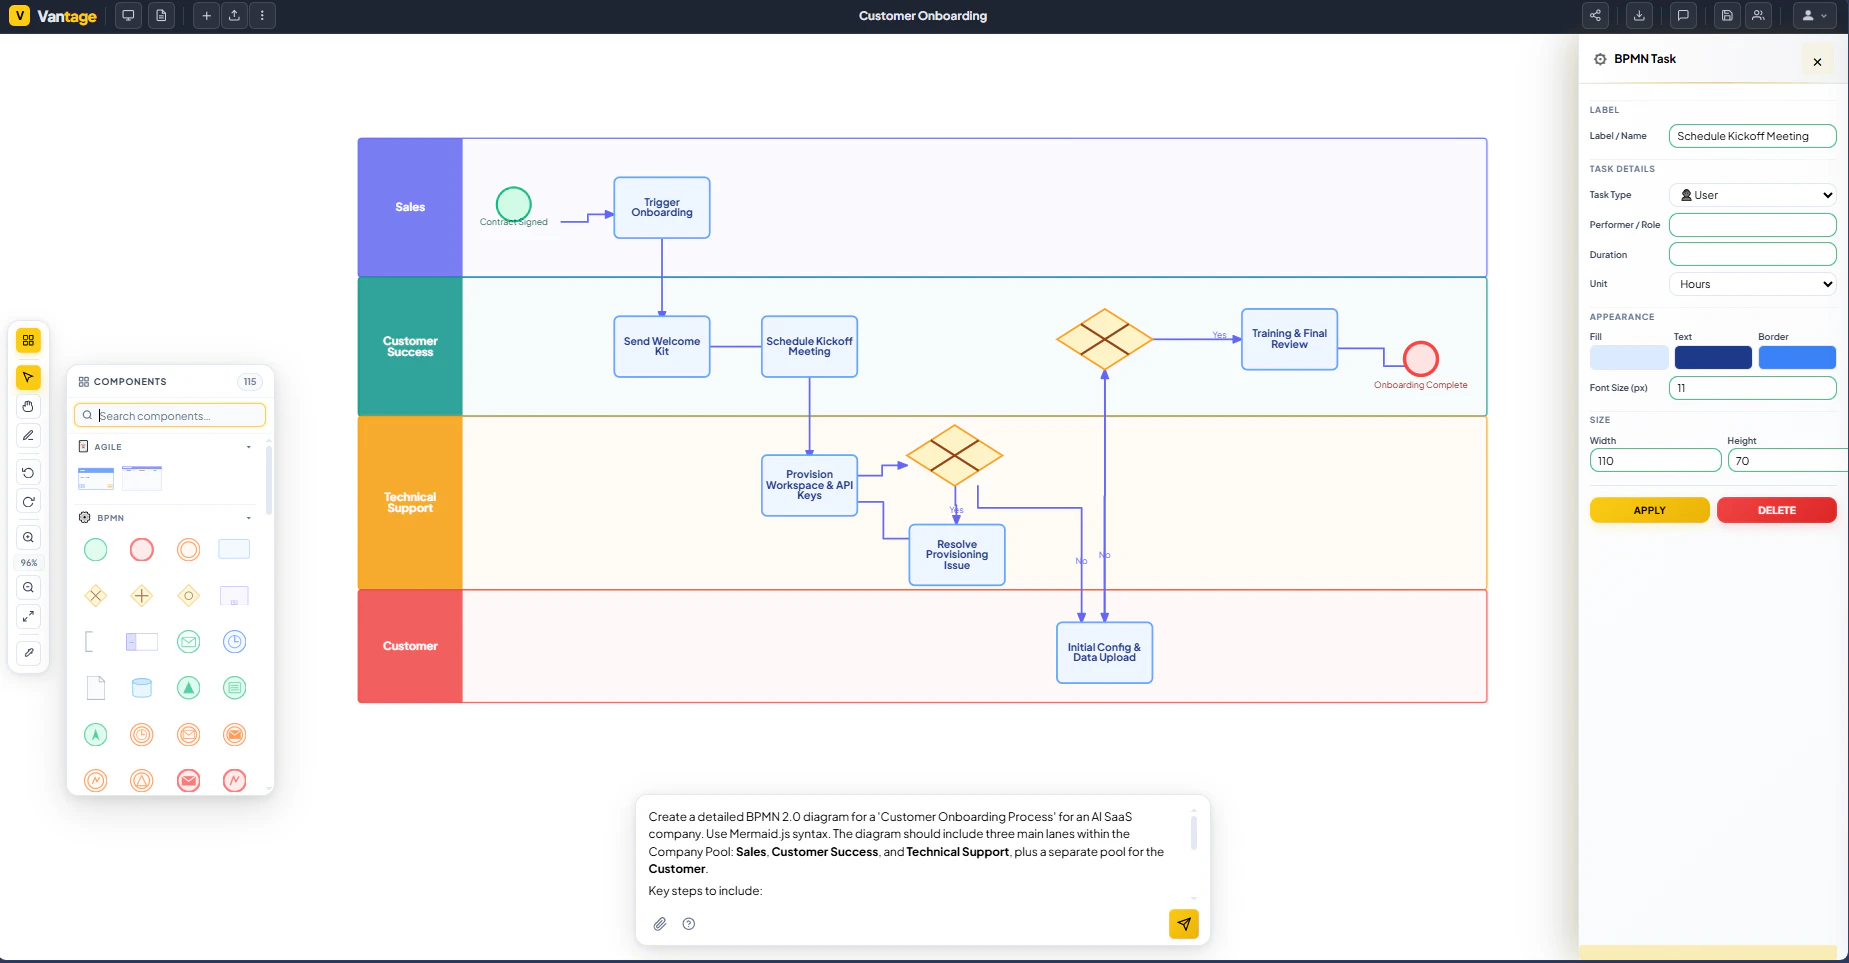Screen dimensions: 1849x963
Task: Click the 96% zoom level indicator
Action: click(x=28, y=563)
